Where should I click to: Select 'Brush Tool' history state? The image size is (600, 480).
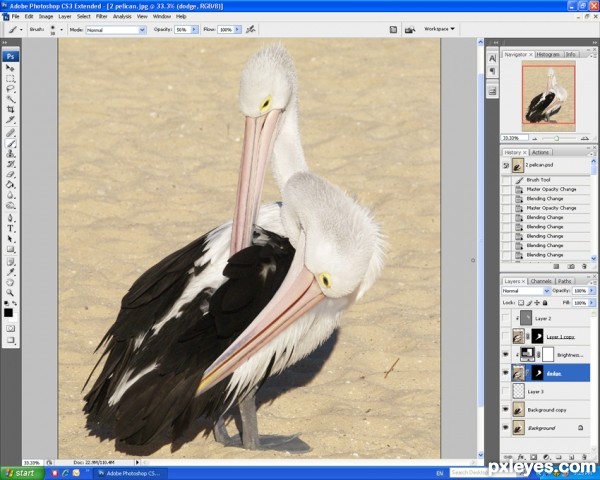click(x=538, y=180)
